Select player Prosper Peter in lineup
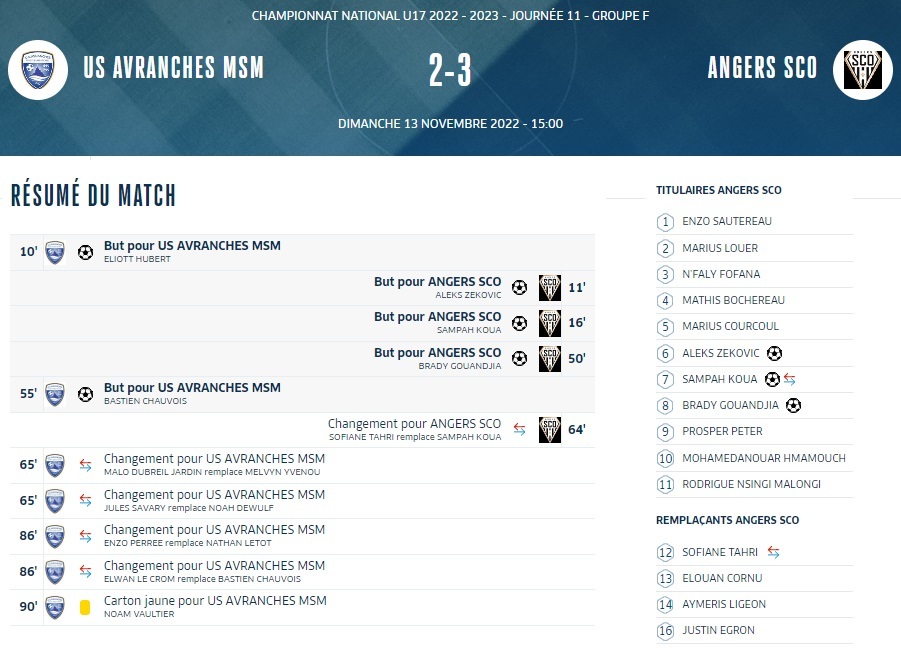The width and height of the screenshot is (901, 654). tap(722, 431)
